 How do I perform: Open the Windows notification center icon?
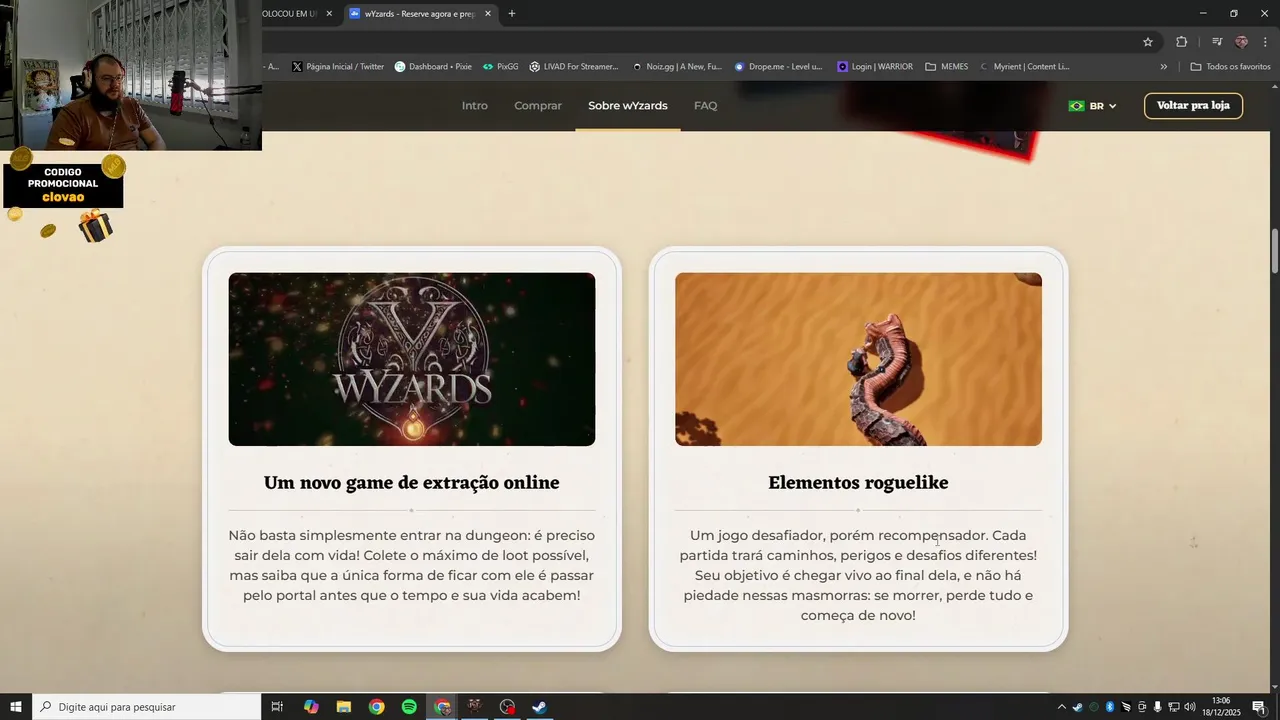tap(1259, 707)
